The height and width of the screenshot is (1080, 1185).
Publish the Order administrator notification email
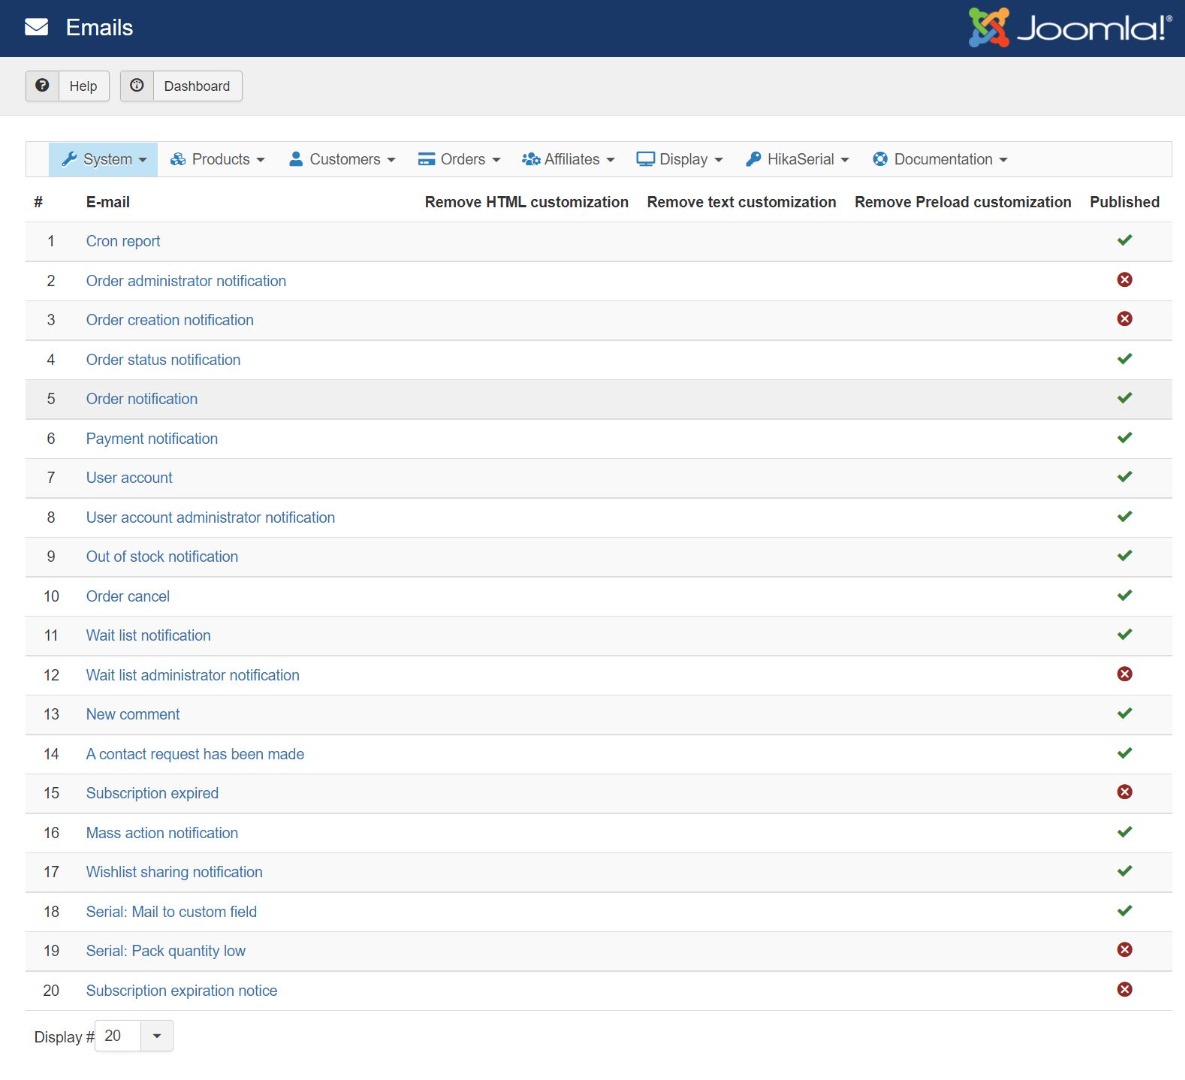pyautogui.click(x=1124, y=280)
